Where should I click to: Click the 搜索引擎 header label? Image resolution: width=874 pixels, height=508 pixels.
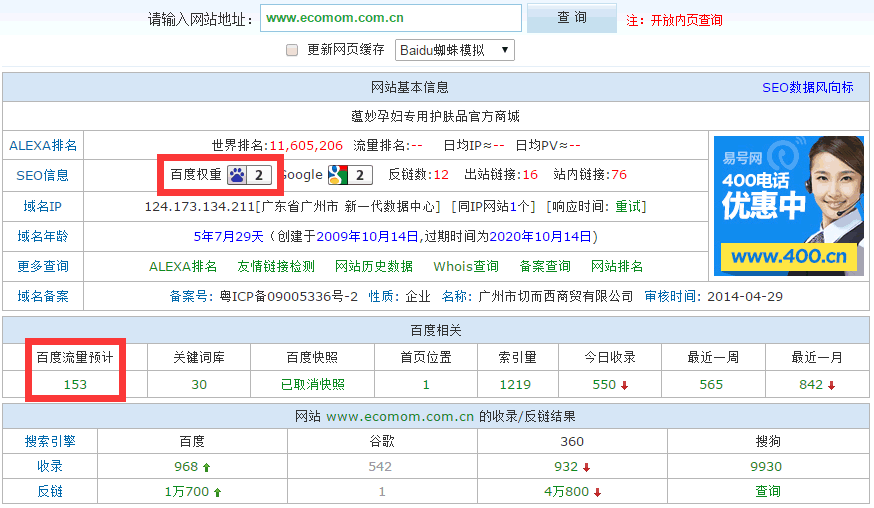pyautogui.click(x=50, y=442)
